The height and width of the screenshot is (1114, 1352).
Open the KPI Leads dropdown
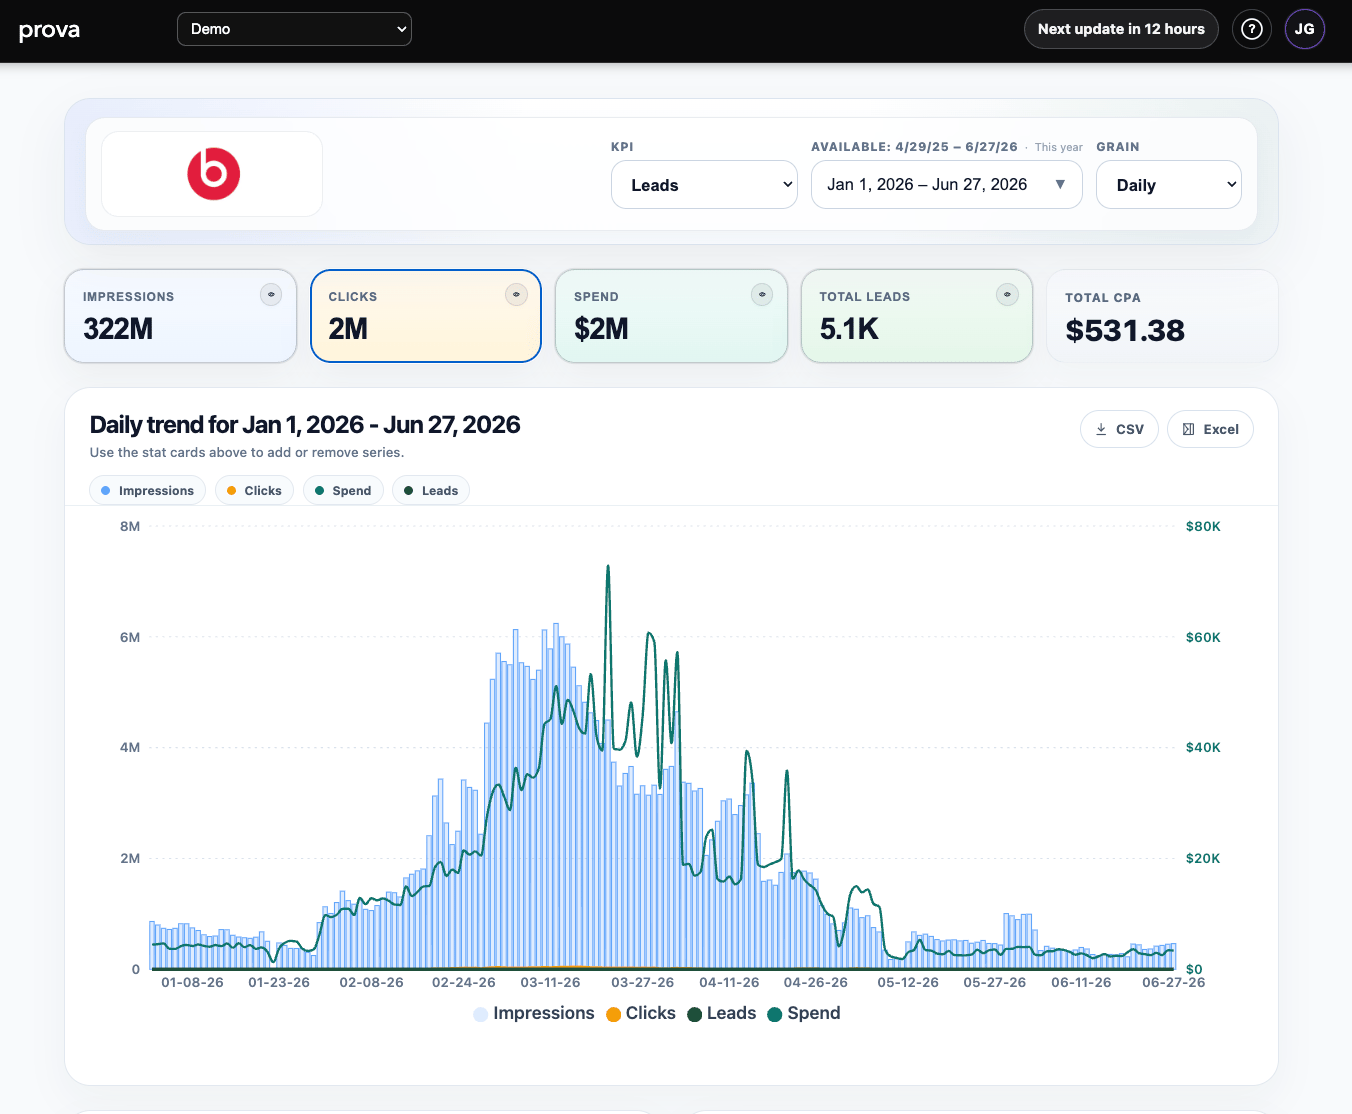(704, 185)
